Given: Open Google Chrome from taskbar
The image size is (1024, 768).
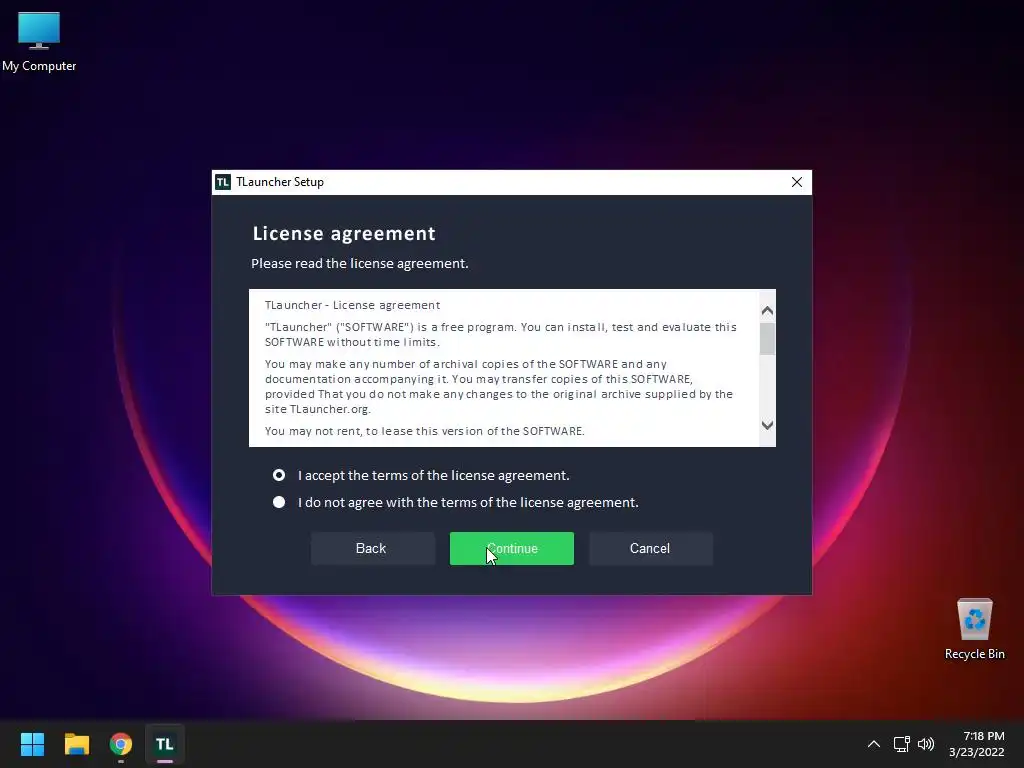Looking at the screenshot, I should (x=121, y=744).
